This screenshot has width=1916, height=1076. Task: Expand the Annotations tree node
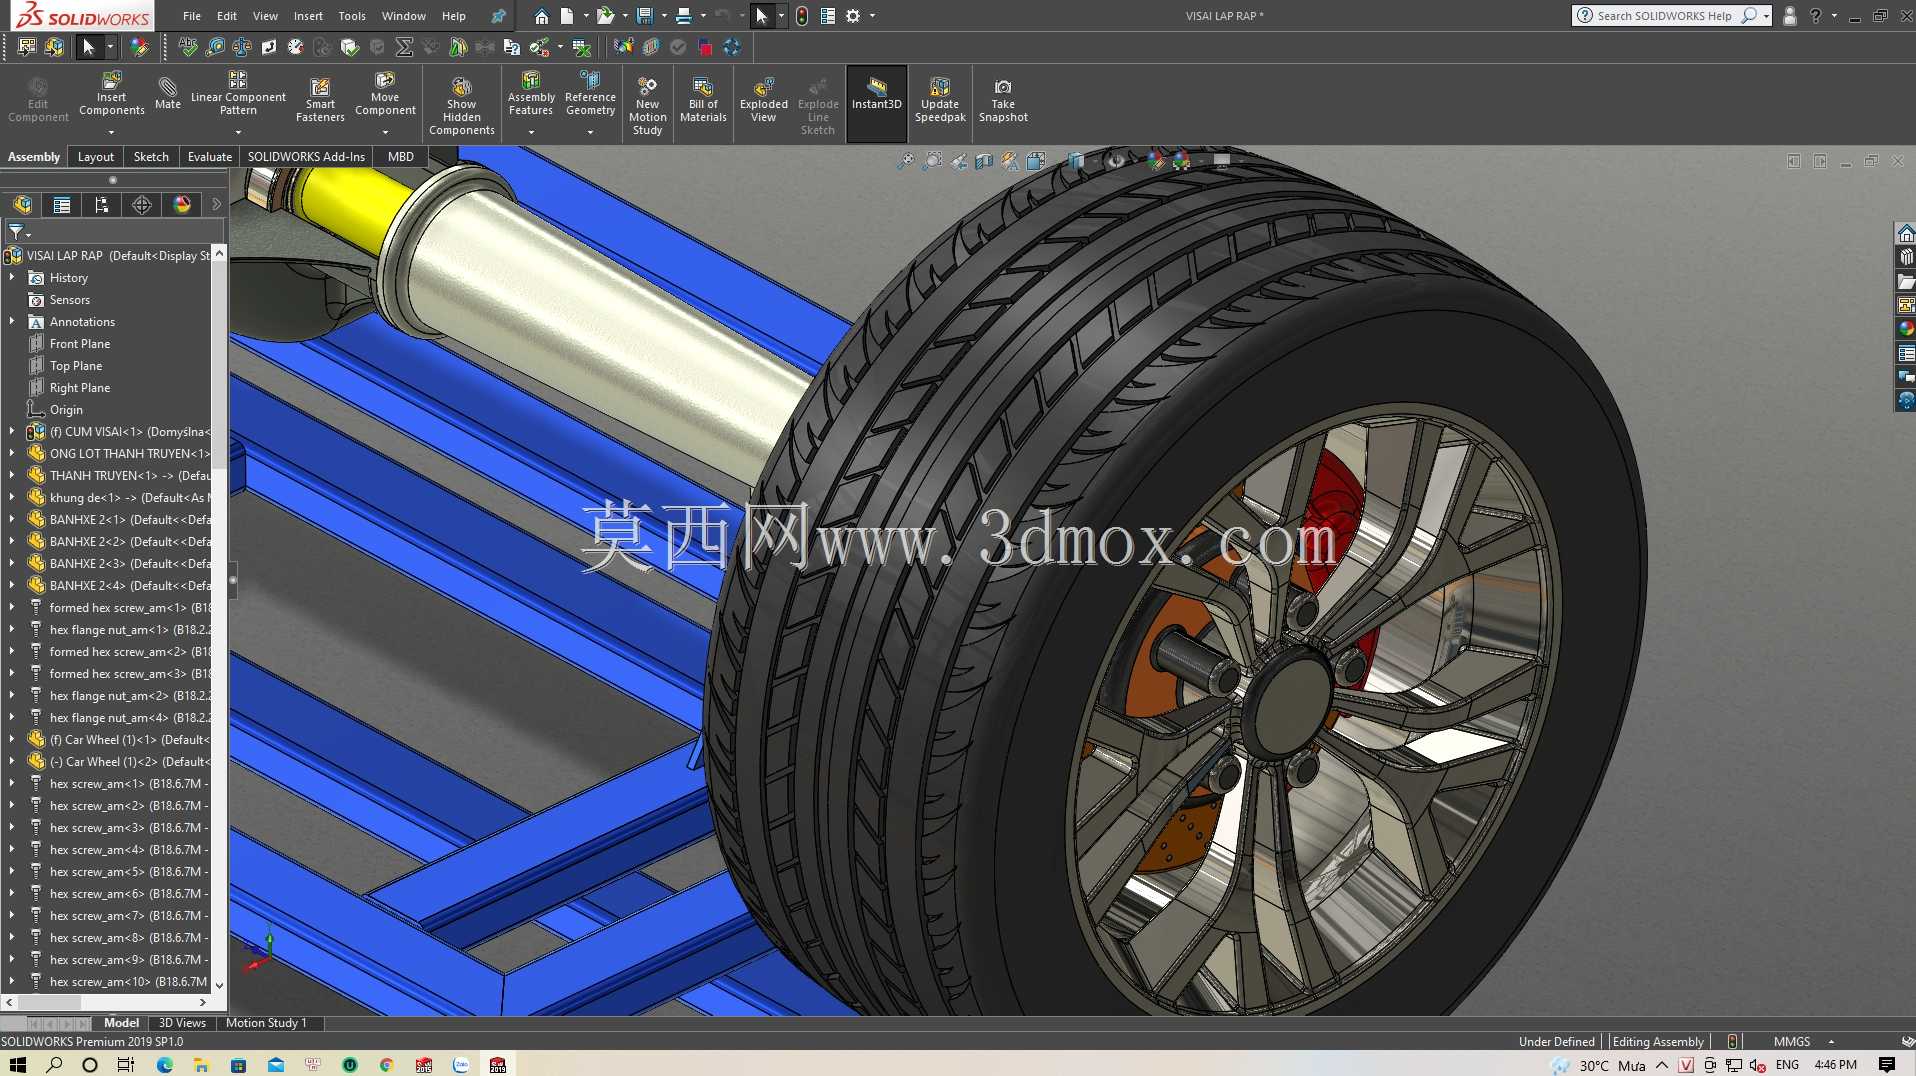(12, 322)
